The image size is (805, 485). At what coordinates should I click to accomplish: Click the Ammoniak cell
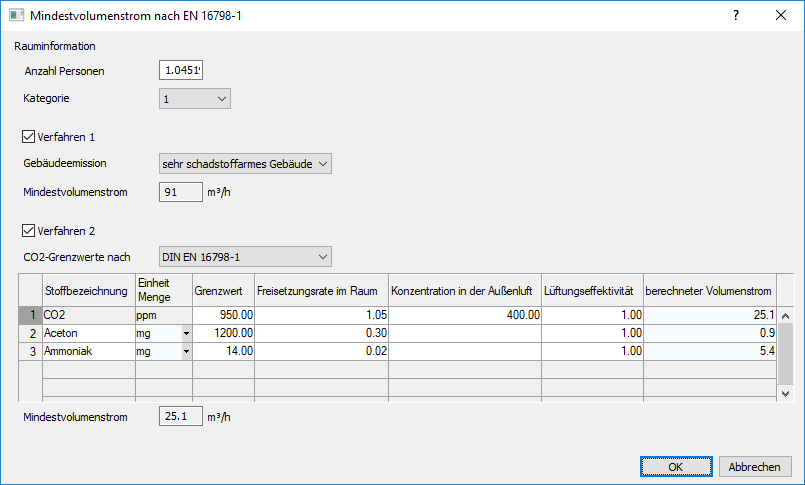(89, 352)
